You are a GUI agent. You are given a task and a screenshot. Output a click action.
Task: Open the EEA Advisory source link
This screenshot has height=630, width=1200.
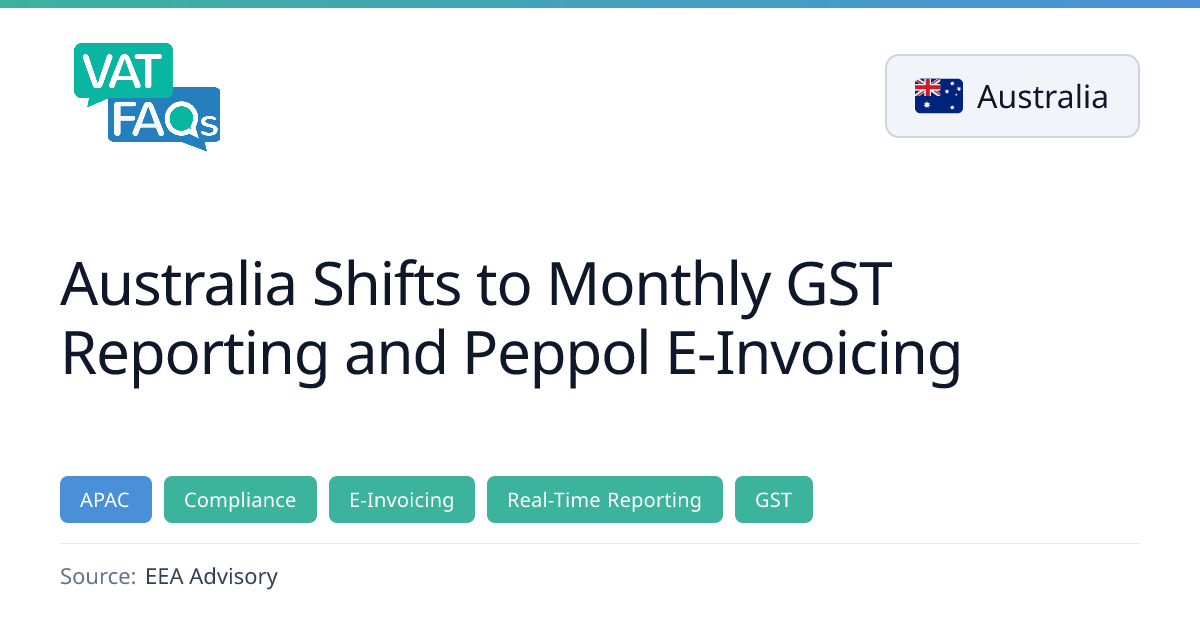coord(211,576)
